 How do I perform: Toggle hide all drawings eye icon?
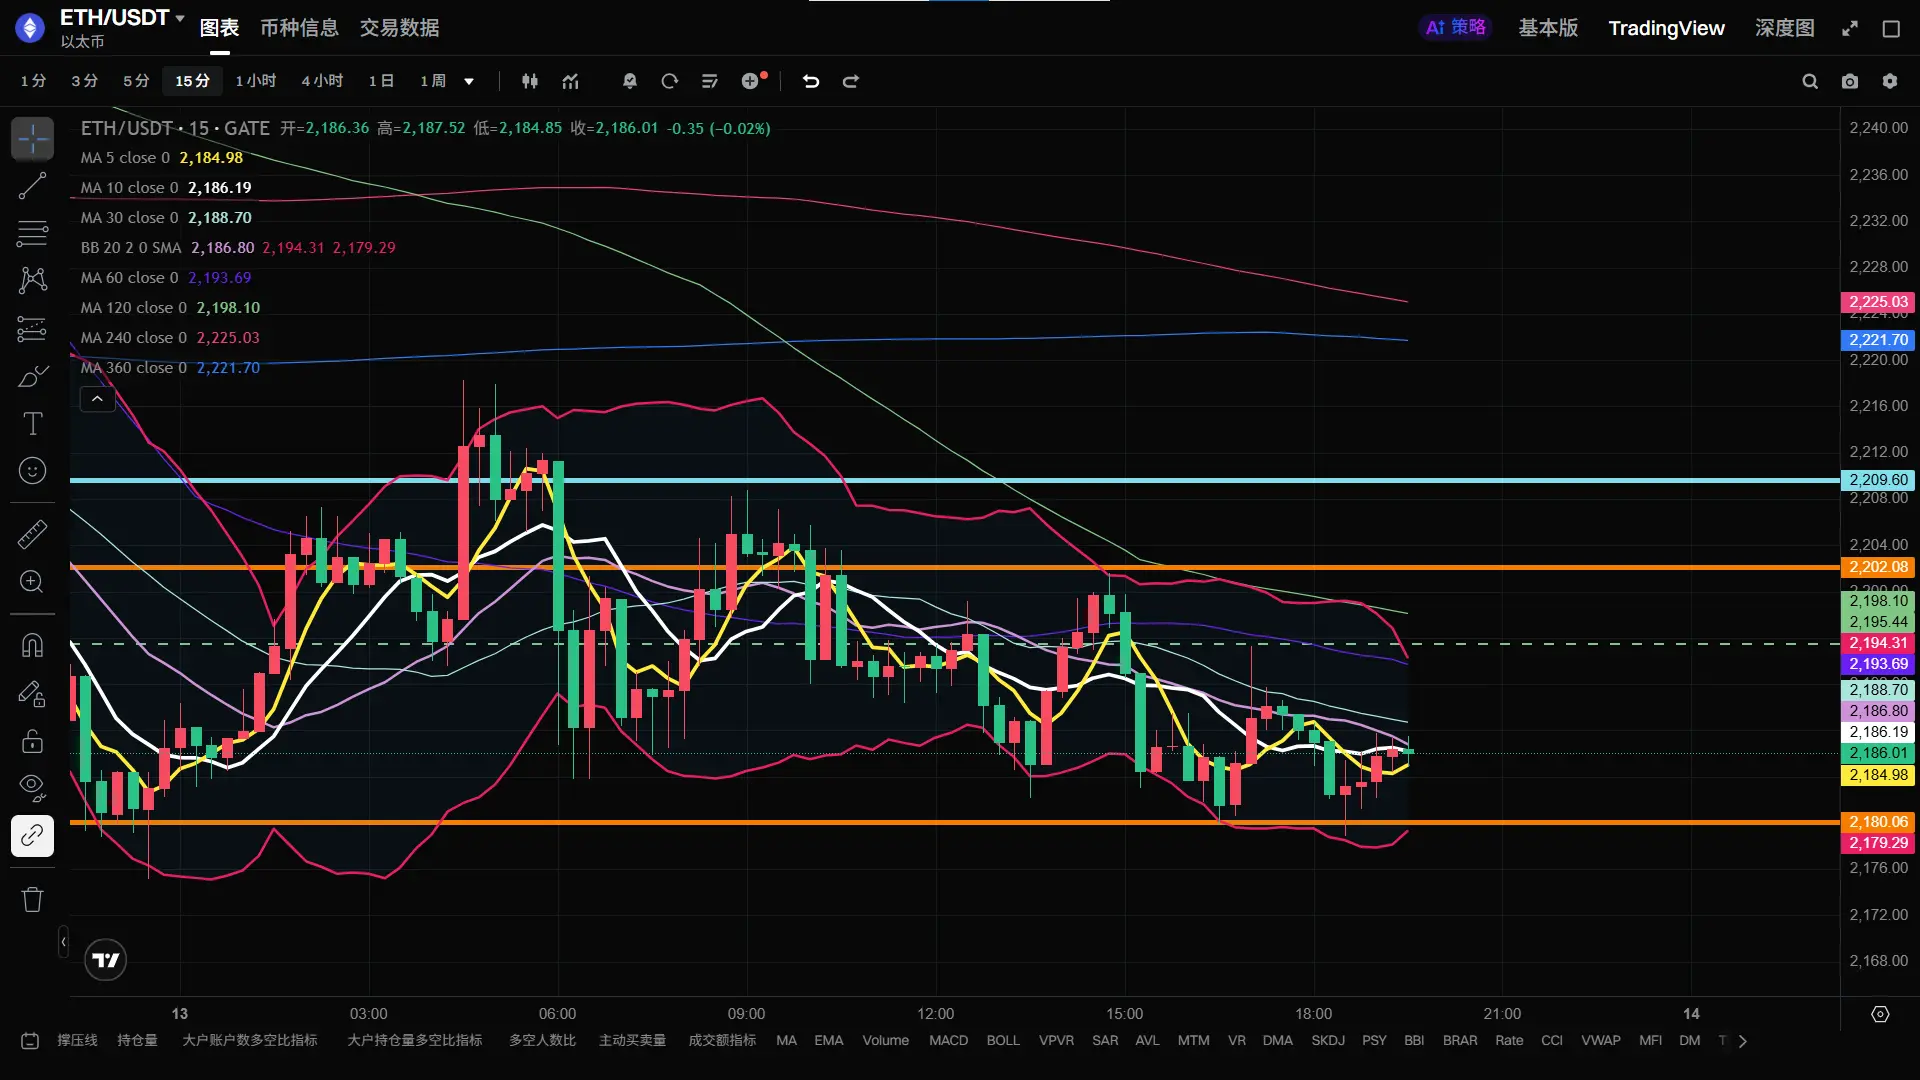tap(32, 787)
